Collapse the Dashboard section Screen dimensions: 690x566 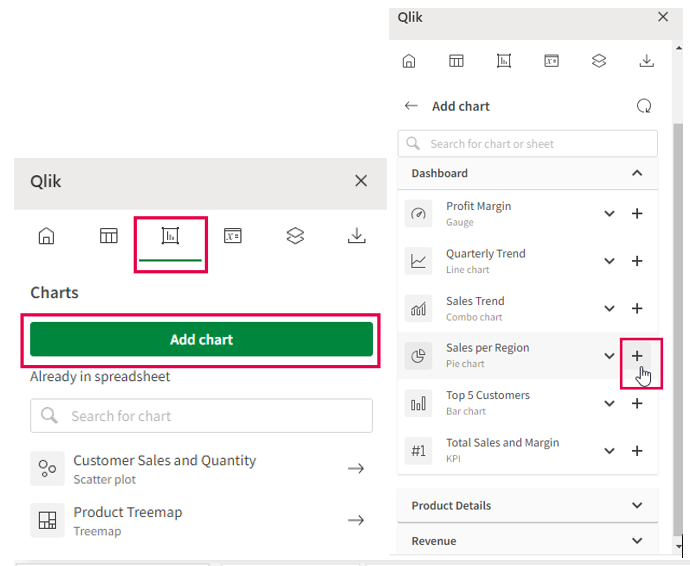(637, 173)
